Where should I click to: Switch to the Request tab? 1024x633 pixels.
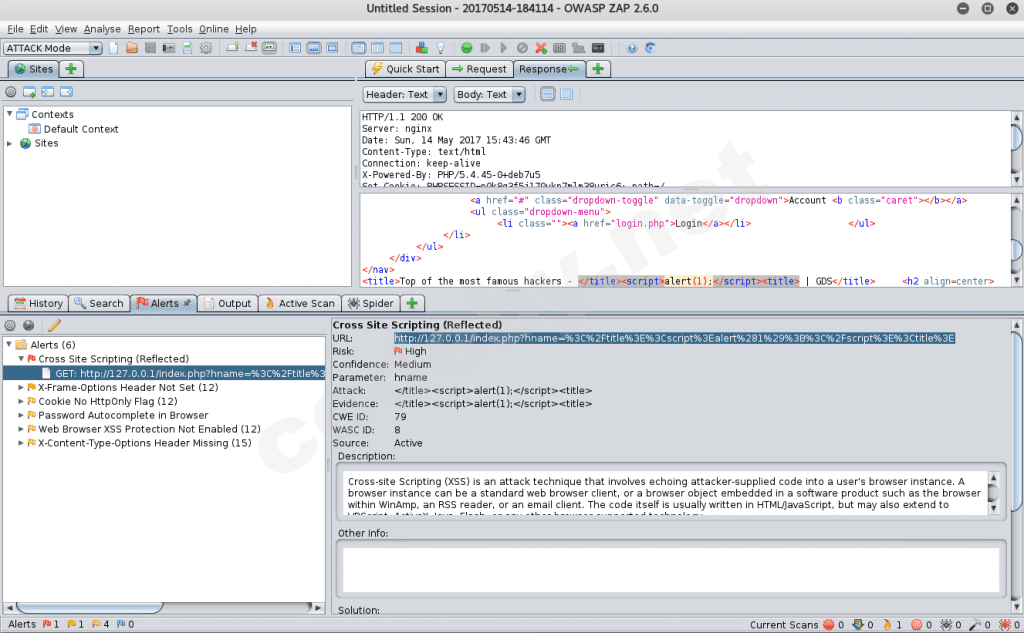[478, 69]
